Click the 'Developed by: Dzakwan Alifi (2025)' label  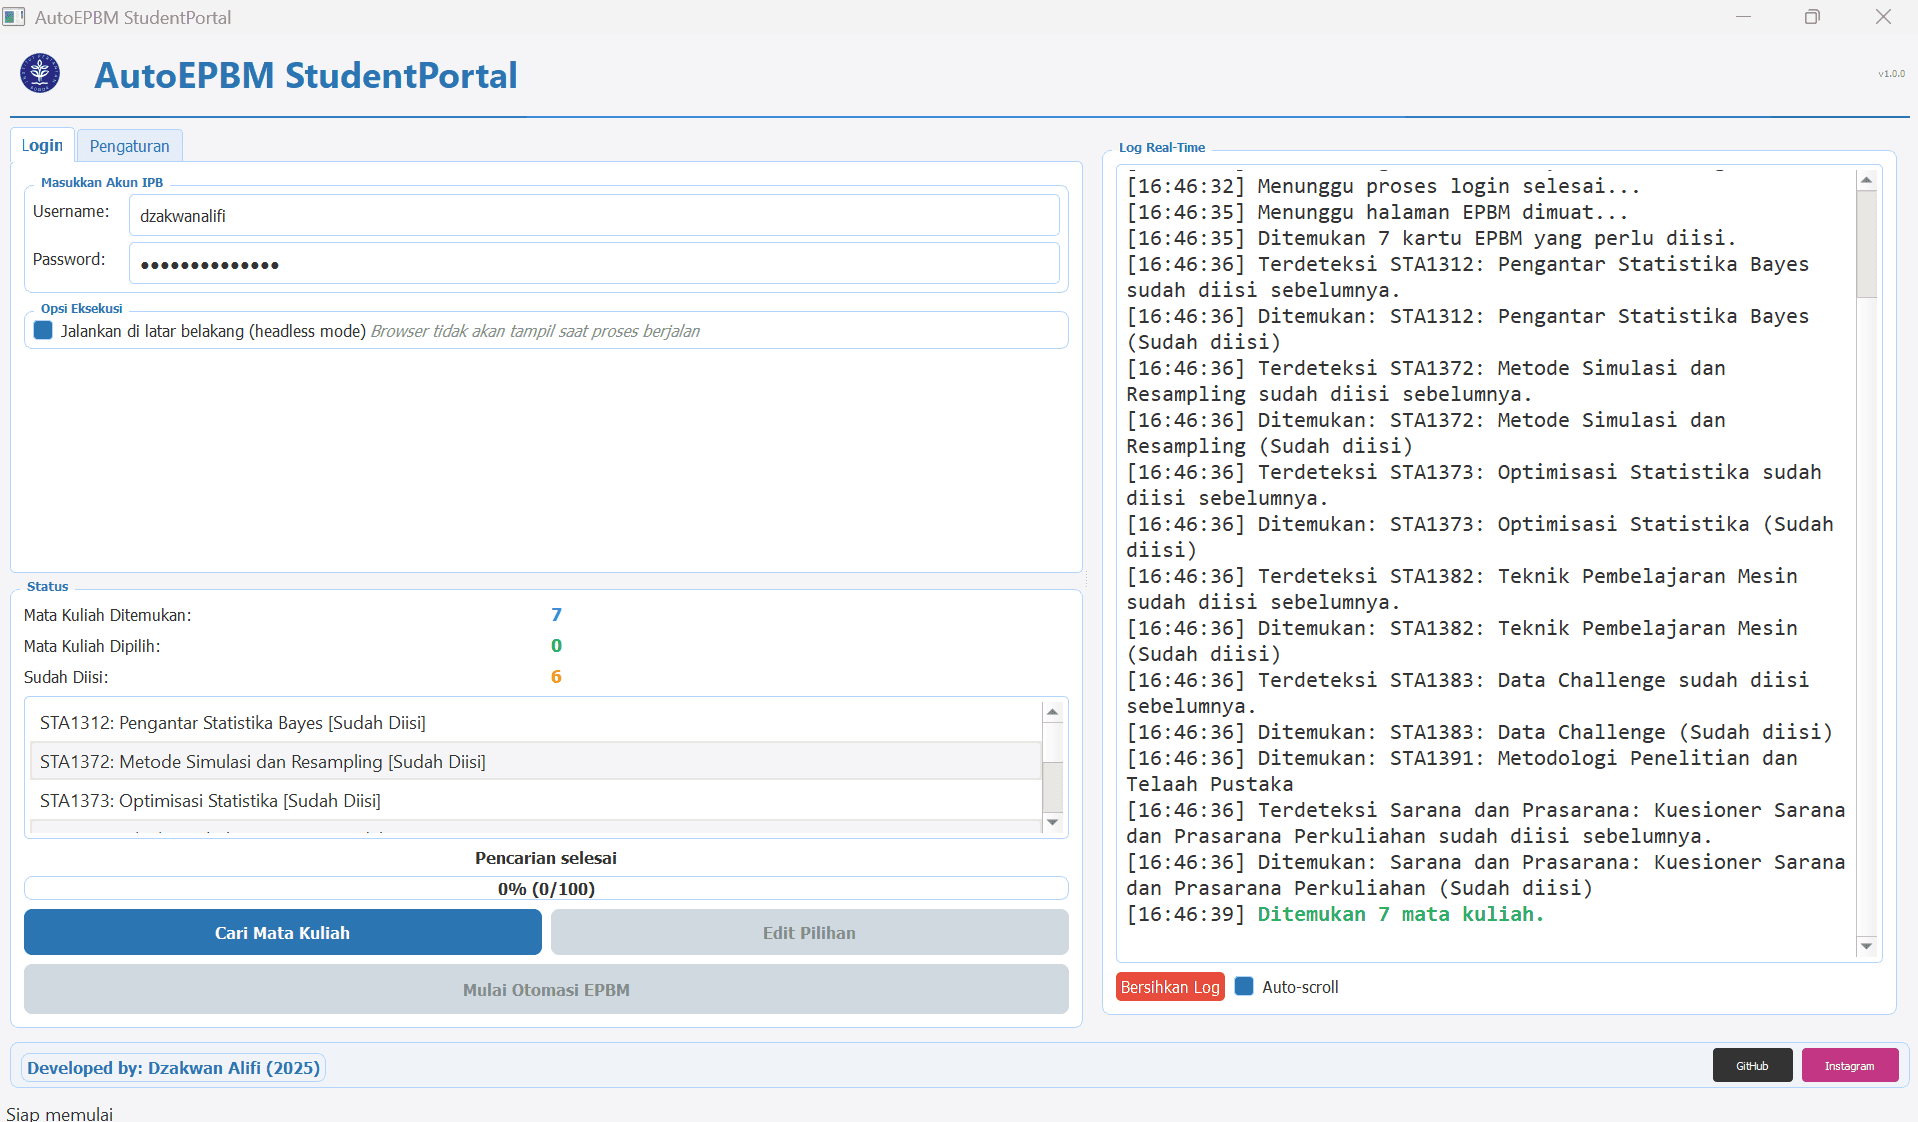click(174, 1067)
